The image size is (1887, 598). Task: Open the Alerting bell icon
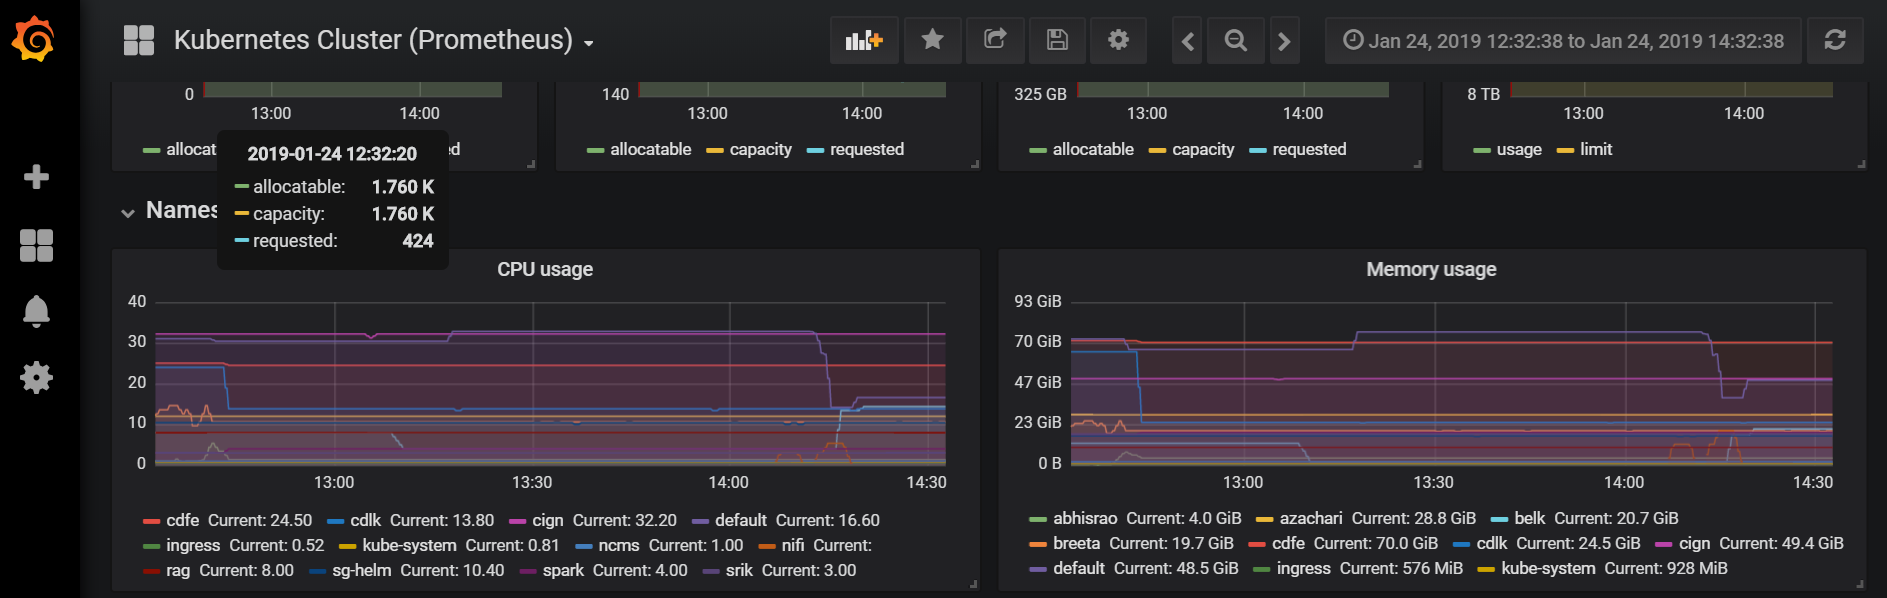pyautogui.click(x=36, y=311)
